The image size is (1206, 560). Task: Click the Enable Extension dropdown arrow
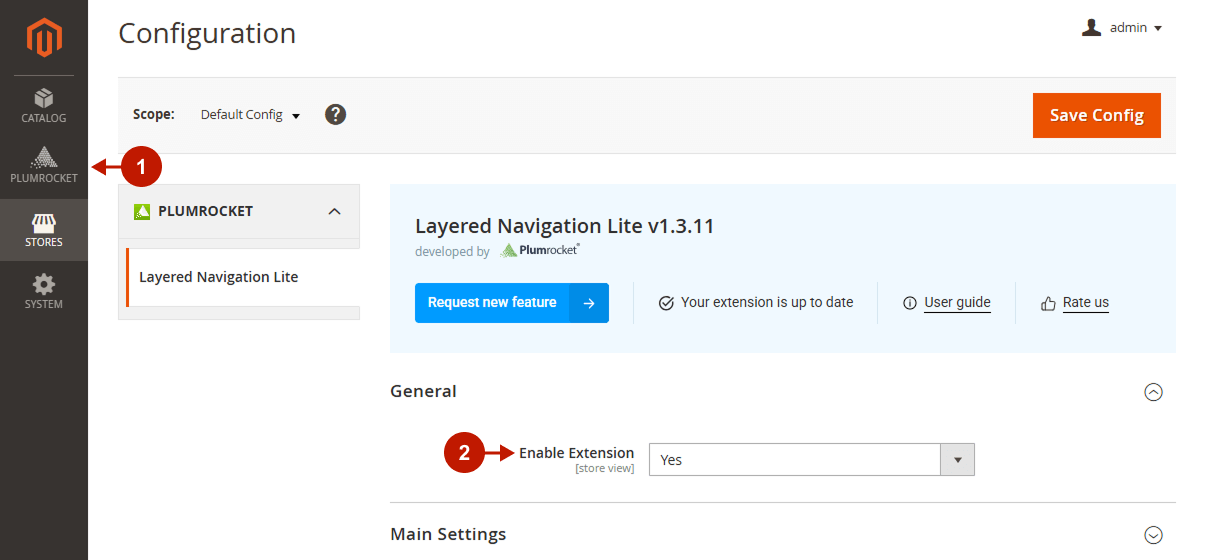pos(957,460)
